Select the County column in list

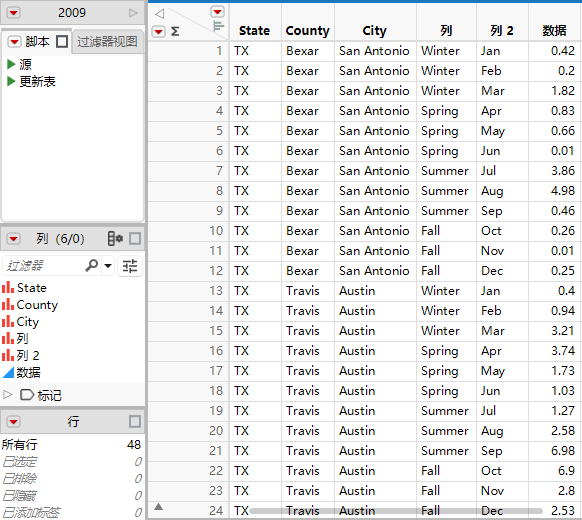coord(37,305)
